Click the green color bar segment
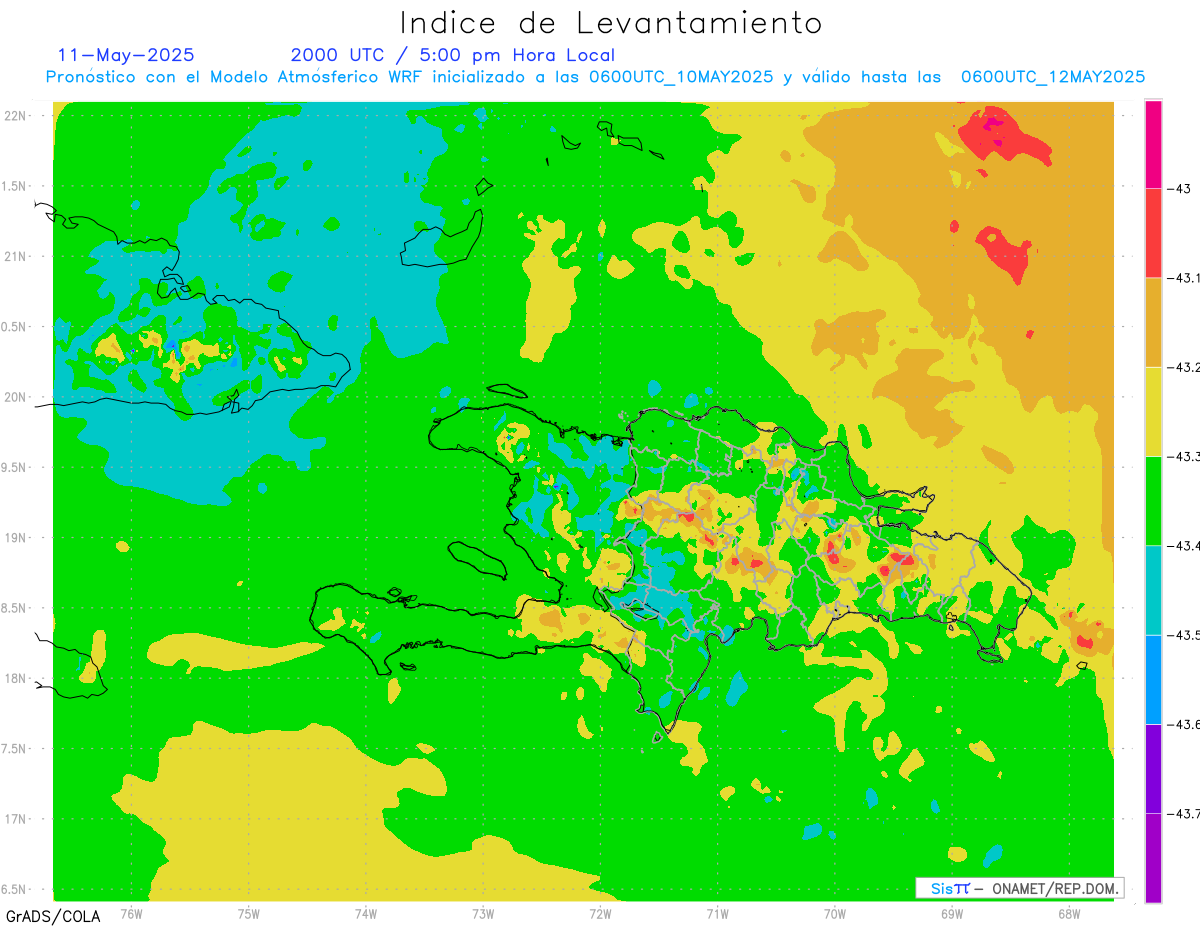1200x927 pixels. (1153, 500)
